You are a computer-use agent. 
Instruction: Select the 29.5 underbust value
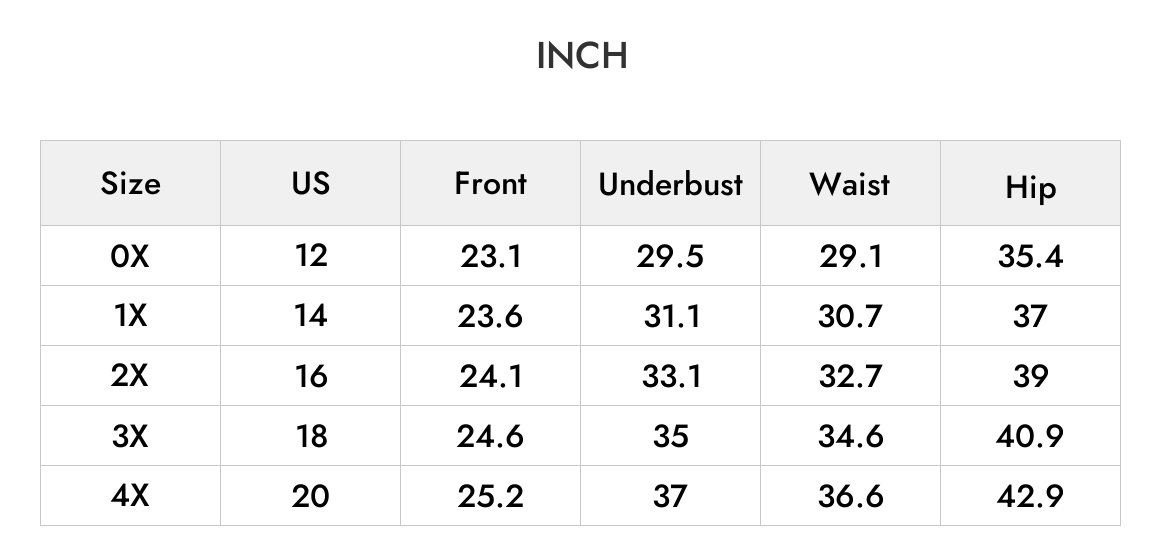coord(670,257)
